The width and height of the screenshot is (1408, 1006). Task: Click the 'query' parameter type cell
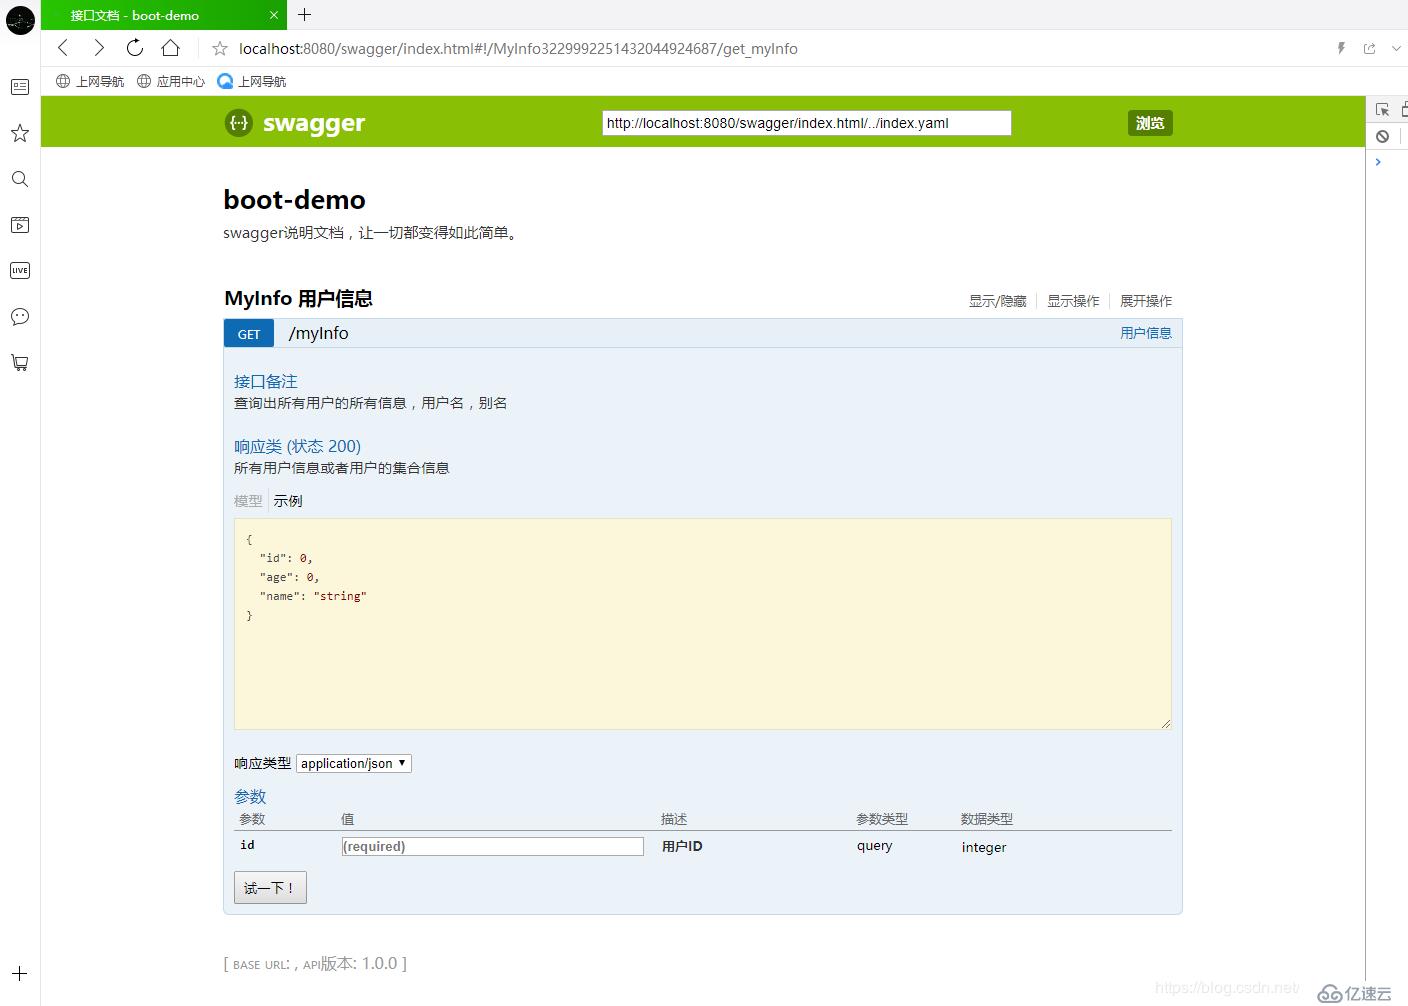click(874, 845)
